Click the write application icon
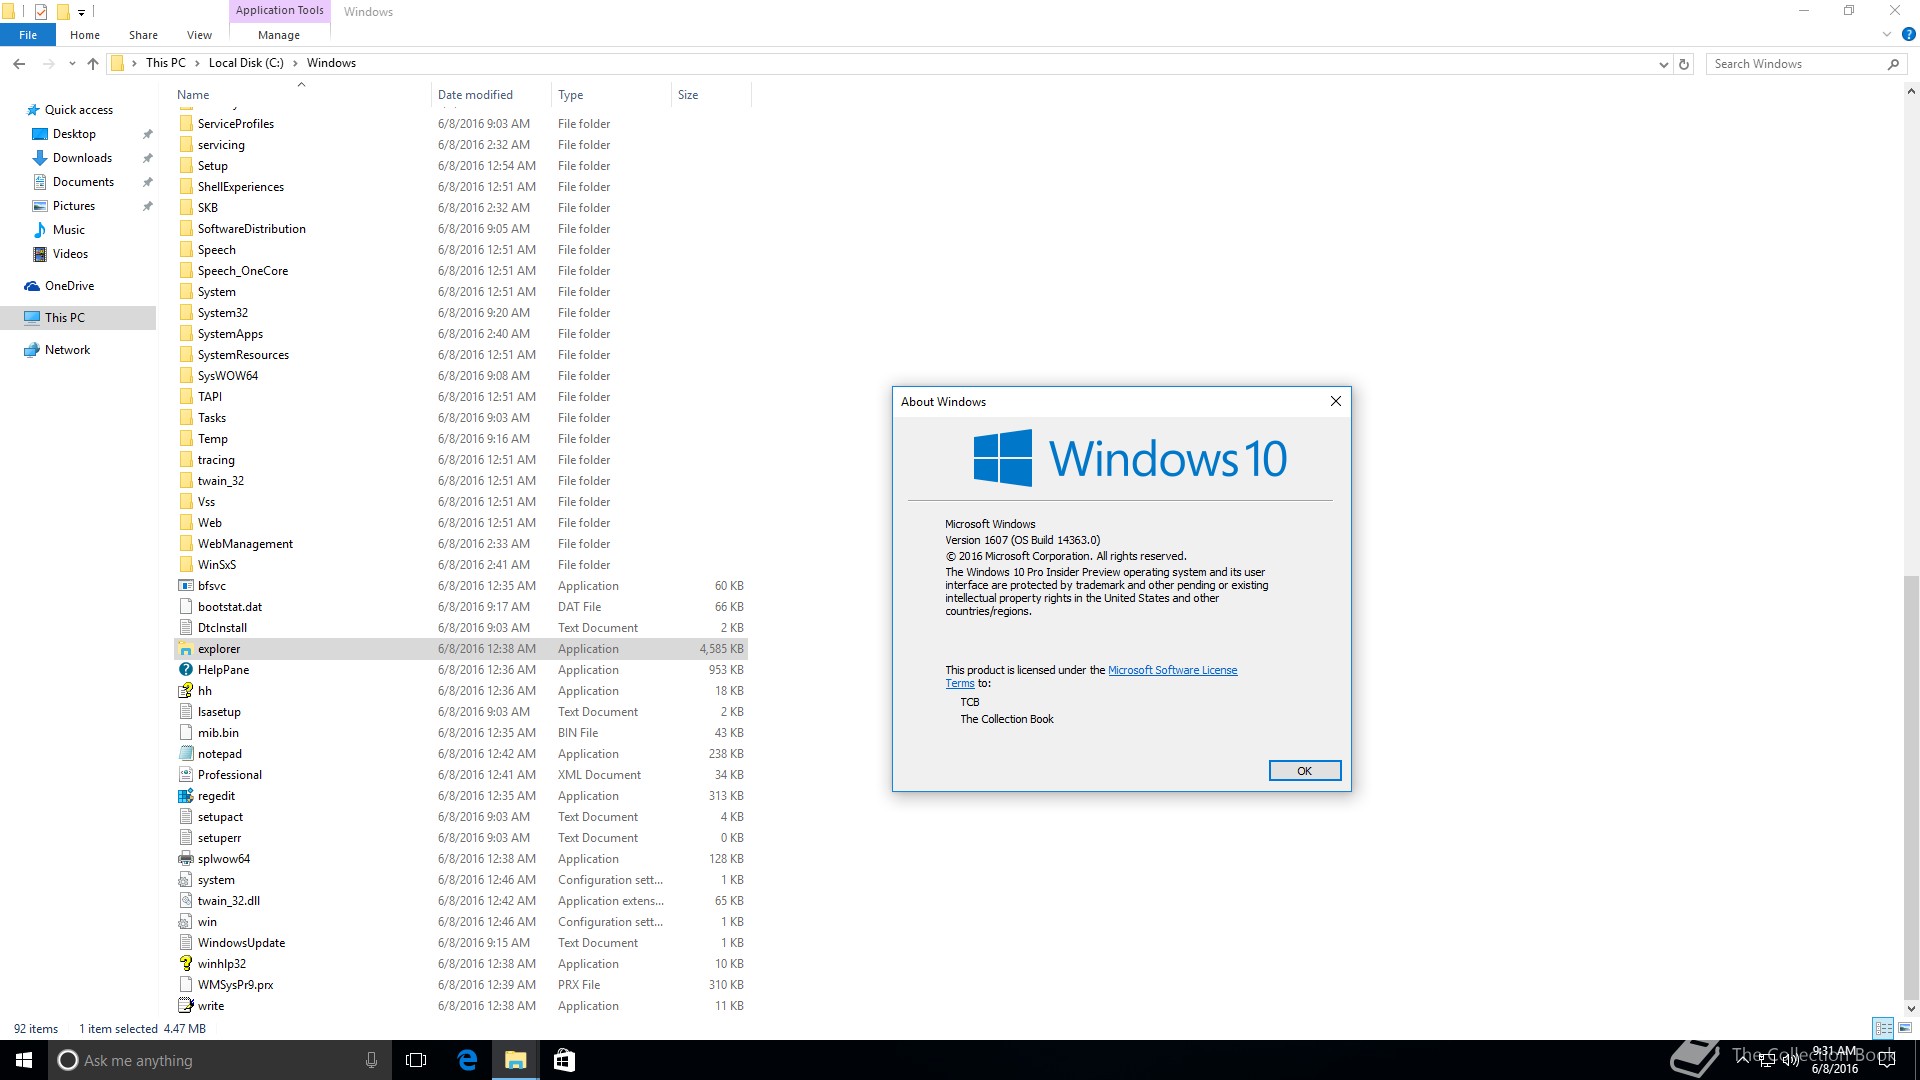 (x=186, y=1006)
